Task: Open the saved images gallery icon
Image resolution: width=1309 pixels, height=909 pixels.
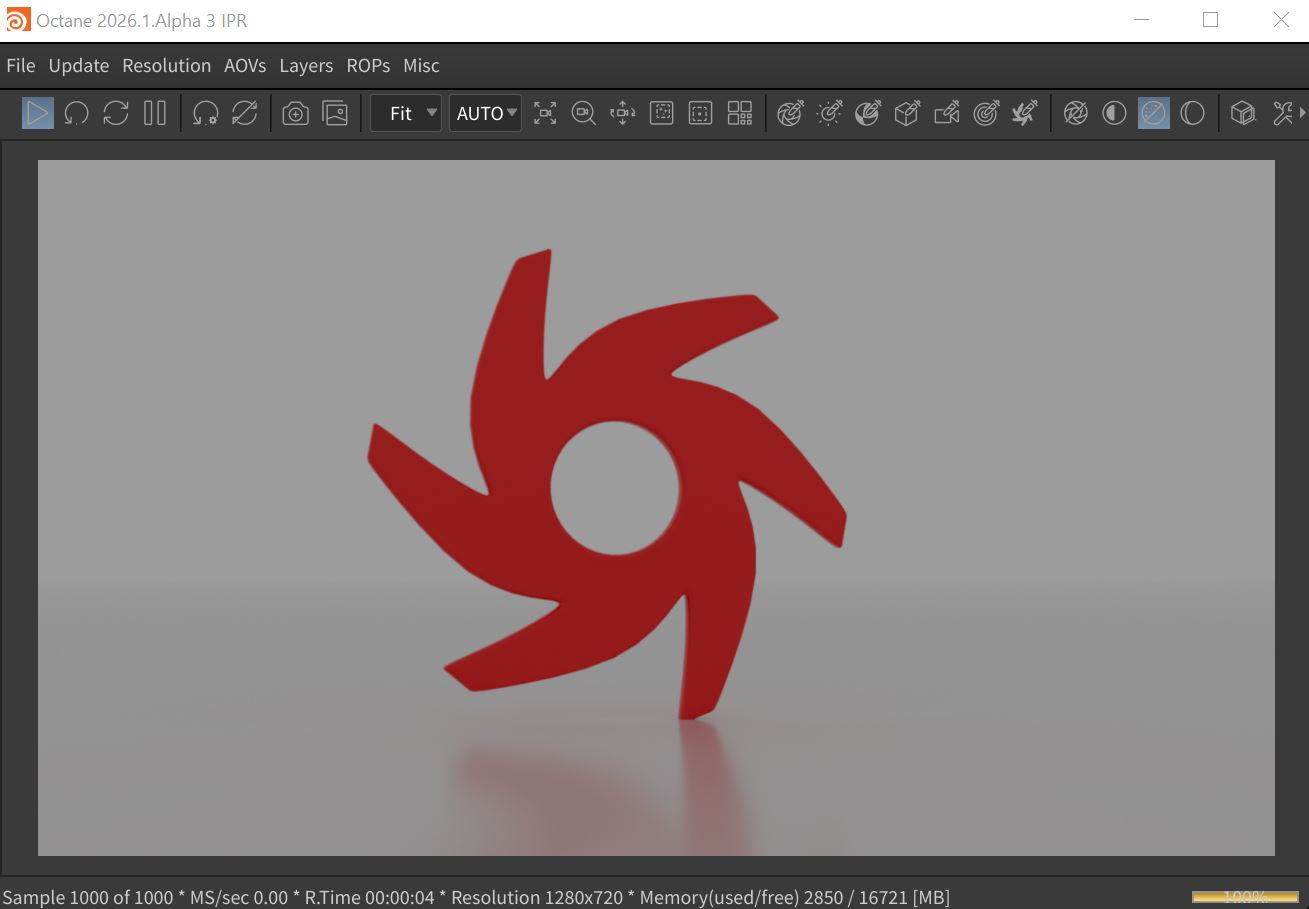Action: [335, 113]
